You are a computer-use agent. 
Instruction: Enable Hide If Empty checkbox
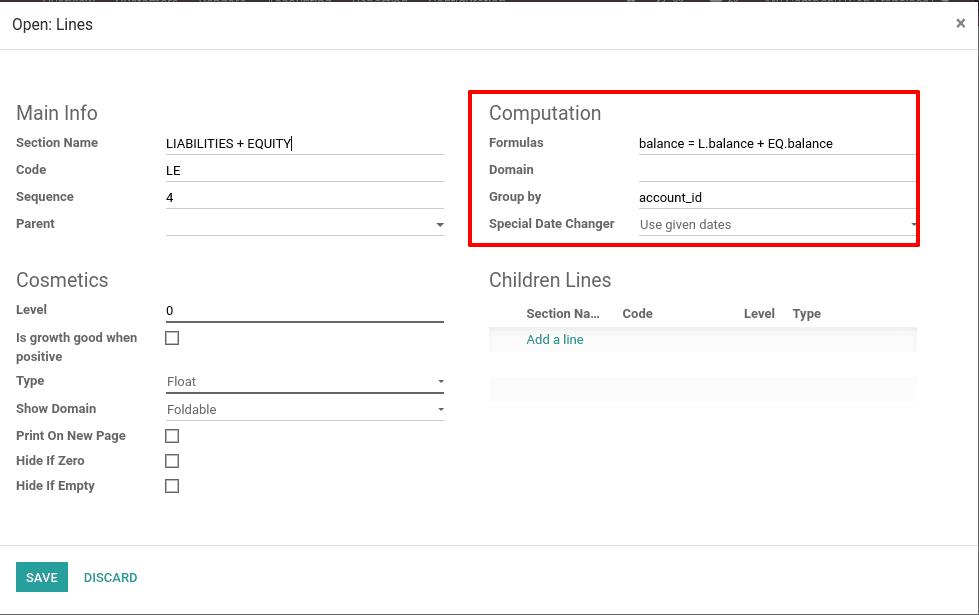click(x=172, y=486)
